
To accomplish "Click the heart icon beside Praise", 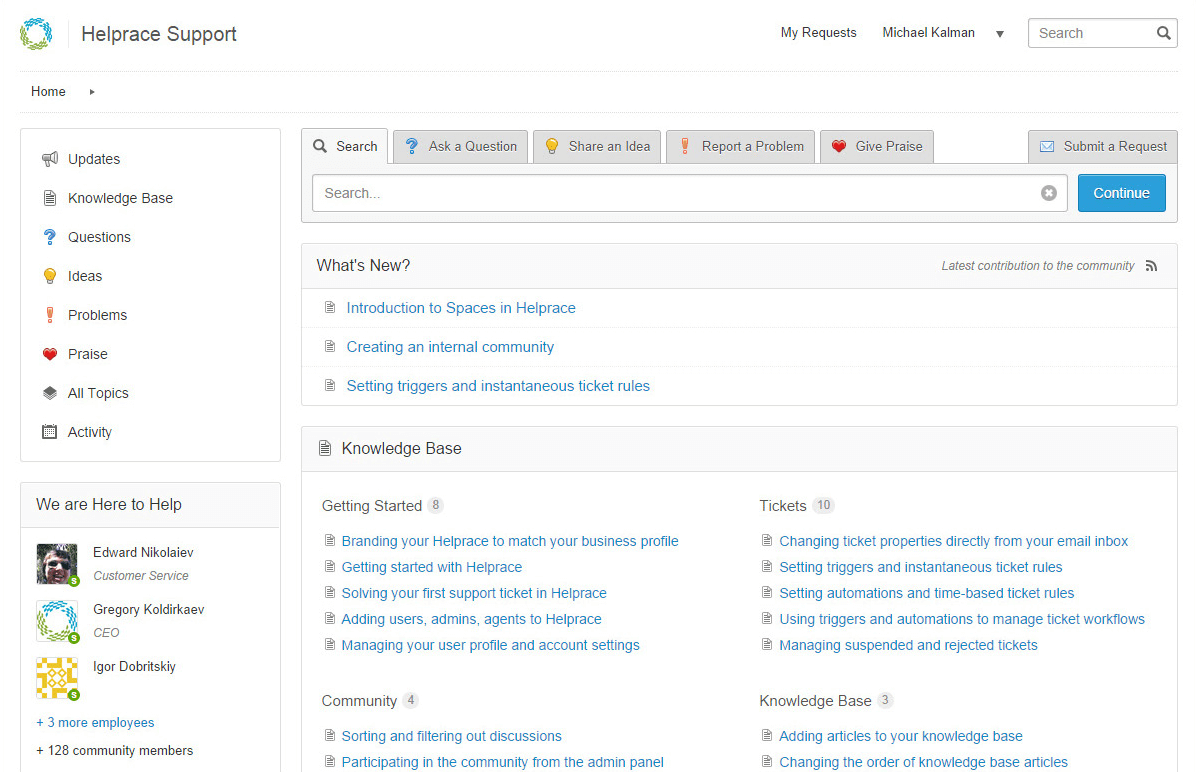I will click(50, 354).
